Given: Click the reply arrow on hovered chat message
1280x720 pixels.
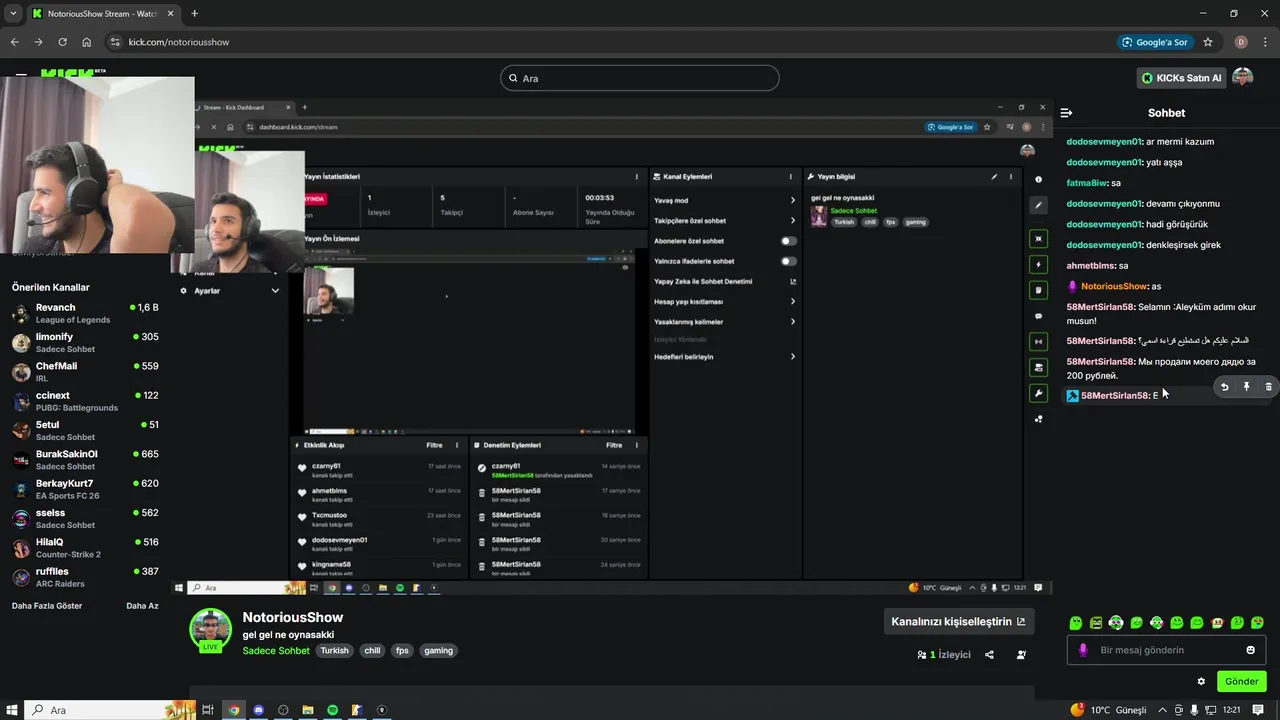Looking at the screenshot, I should coord(1225,387).
